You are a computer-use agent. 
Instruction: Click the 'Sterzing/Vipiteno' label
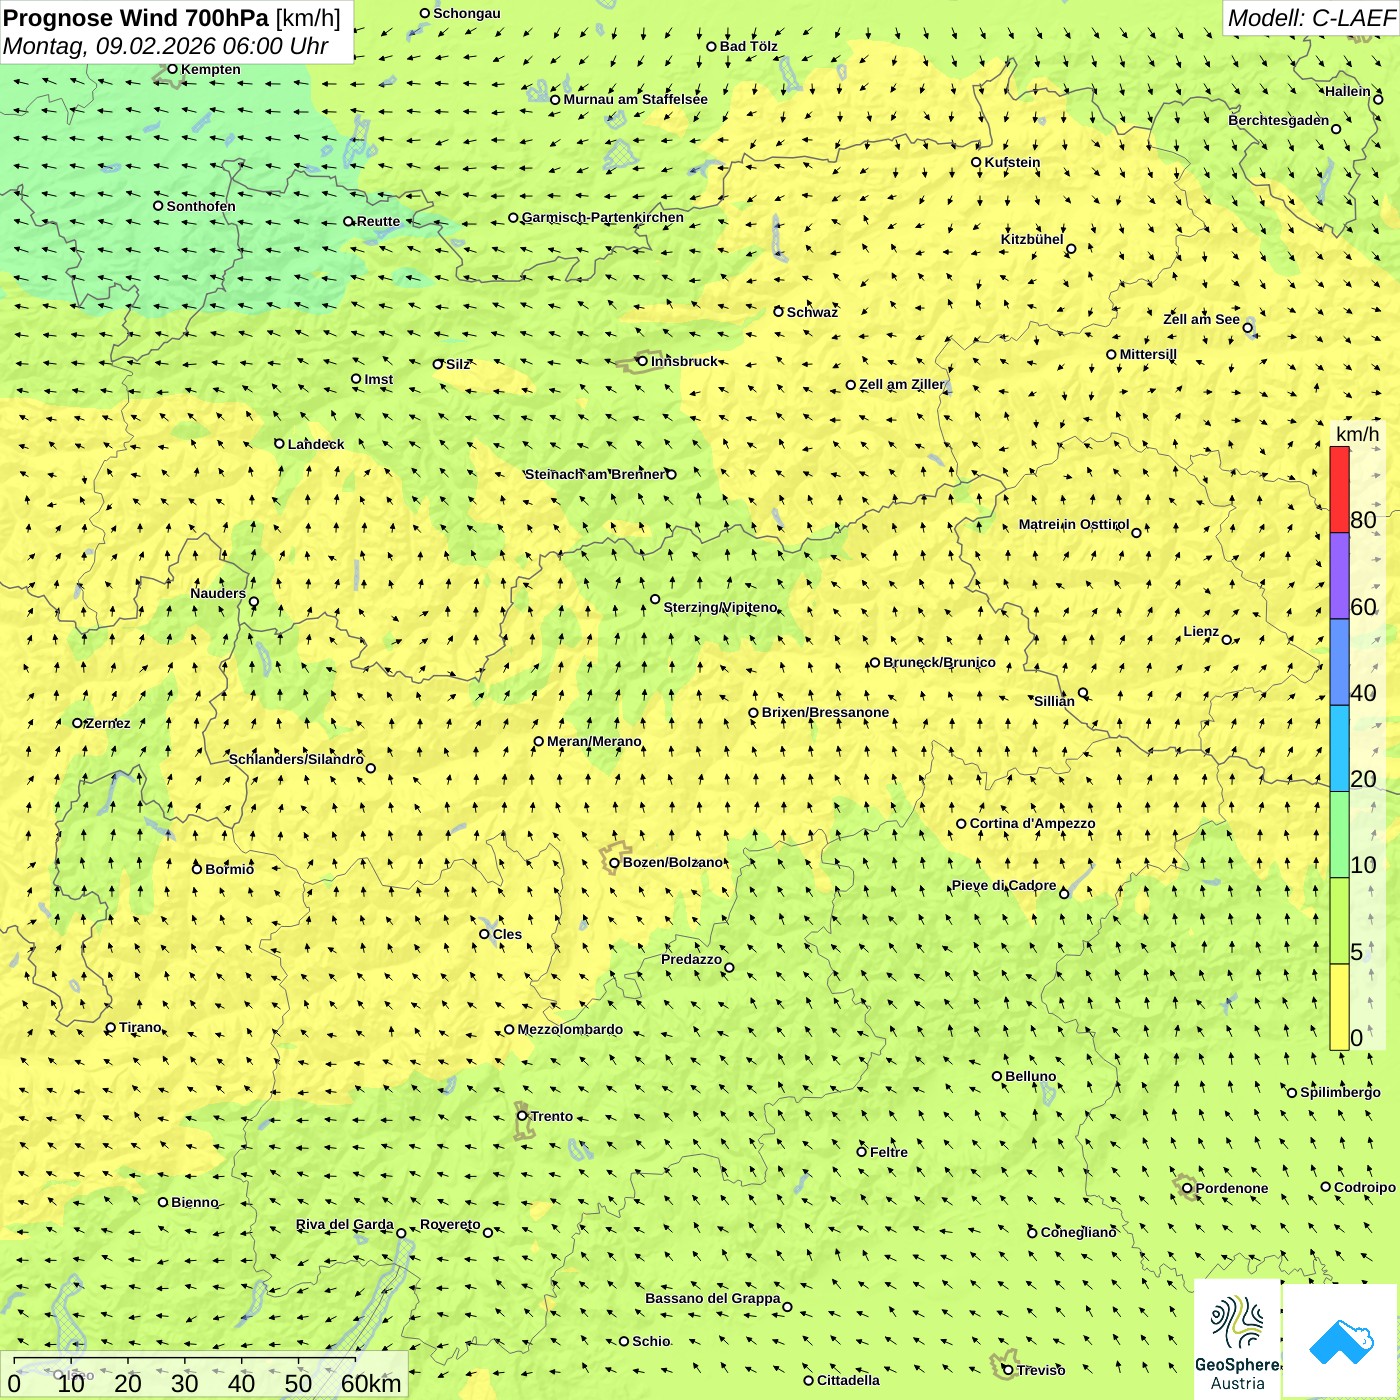coord(720,607)
